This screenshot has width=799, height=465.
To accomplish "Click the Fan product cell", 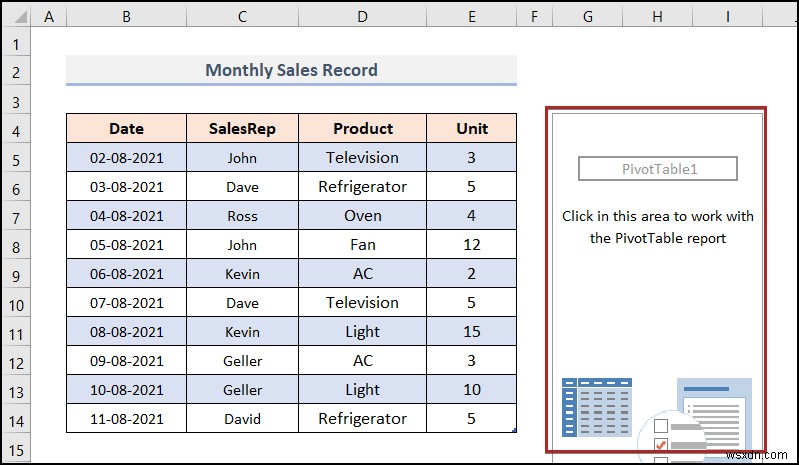I will click(362, 244).
